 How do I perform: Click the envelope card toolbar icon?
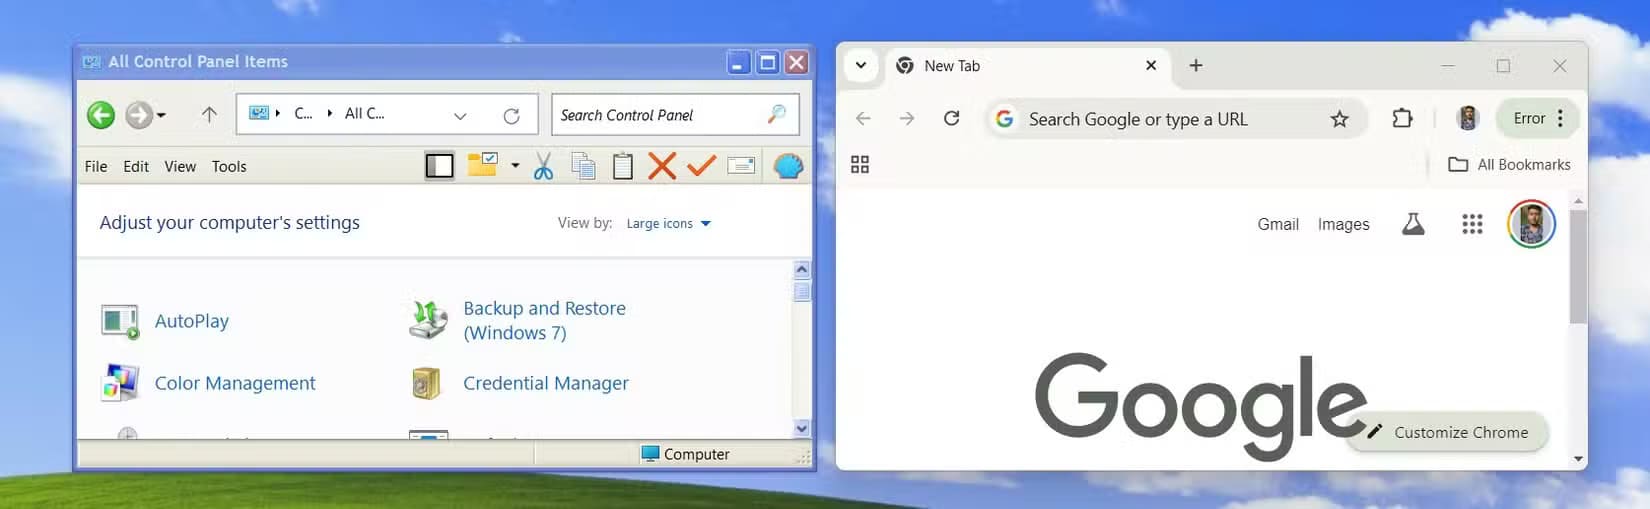click(x=741, y=166)
